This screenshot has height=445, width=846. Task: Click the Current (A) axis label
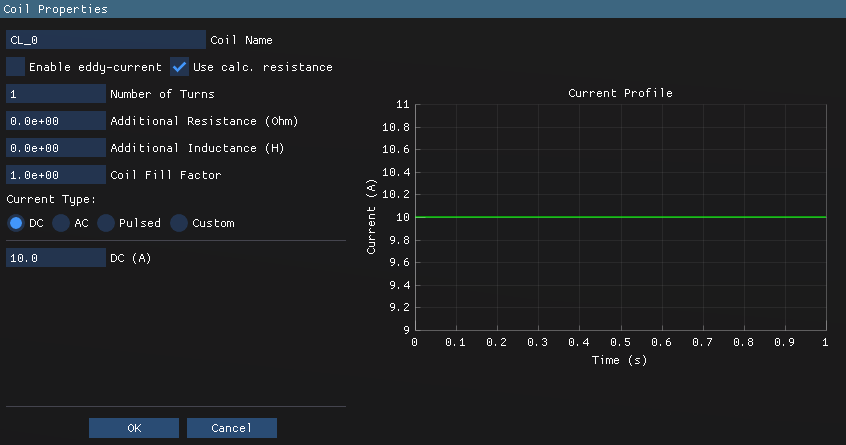click(371, 217)
